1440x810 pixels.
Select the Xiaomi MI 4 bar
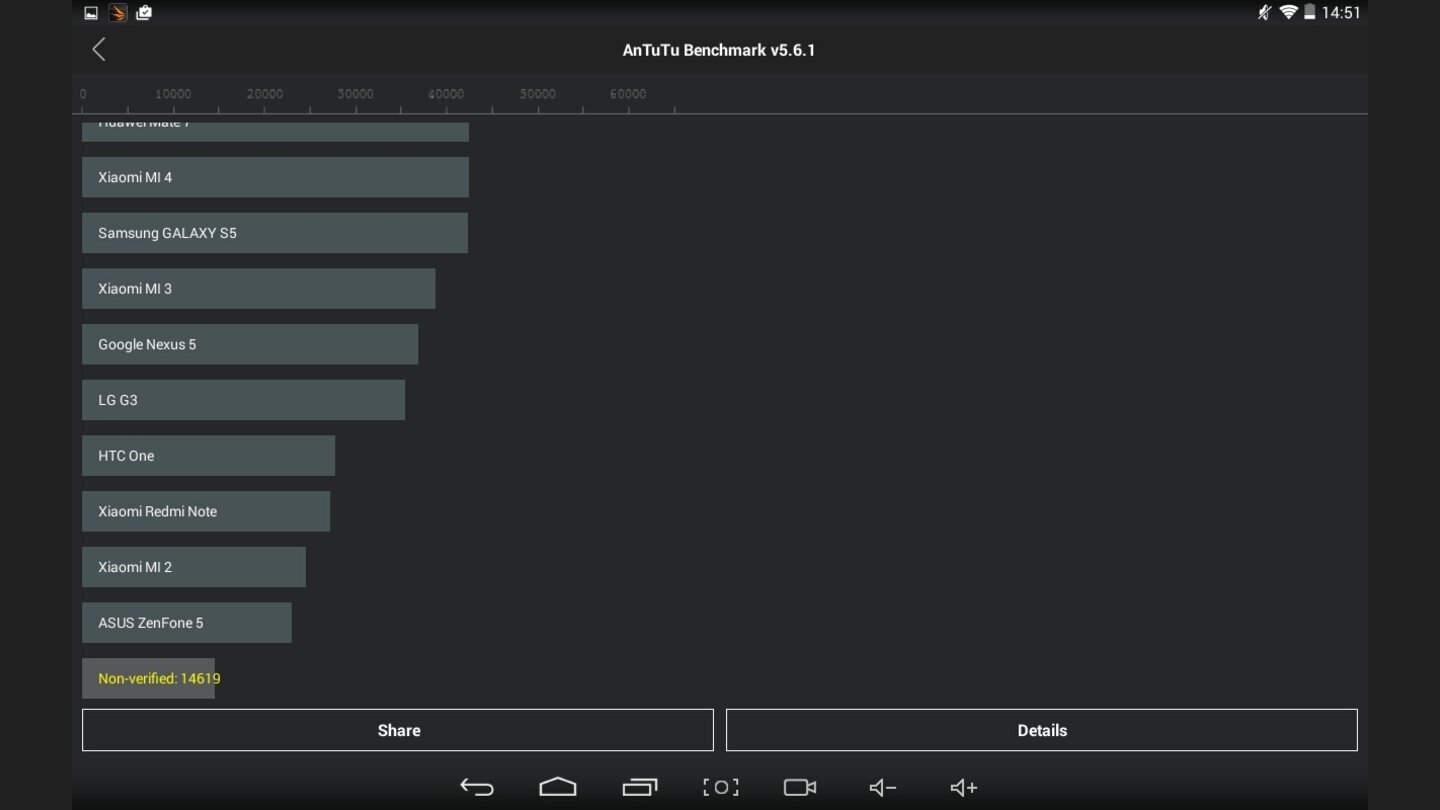click(x=275, y=177)
